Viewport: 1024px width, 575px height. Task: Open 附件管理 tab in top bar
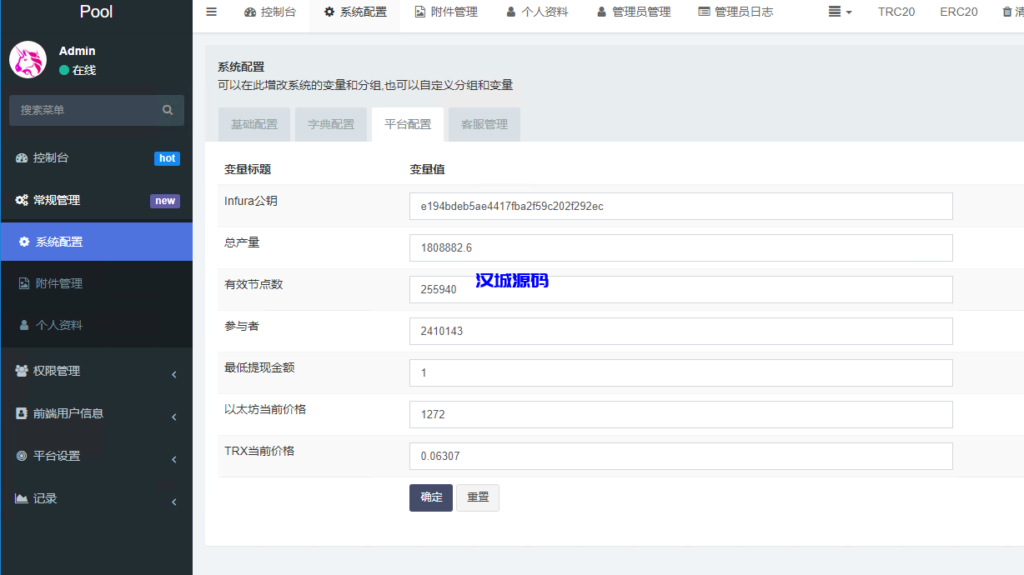pos(446,12)
